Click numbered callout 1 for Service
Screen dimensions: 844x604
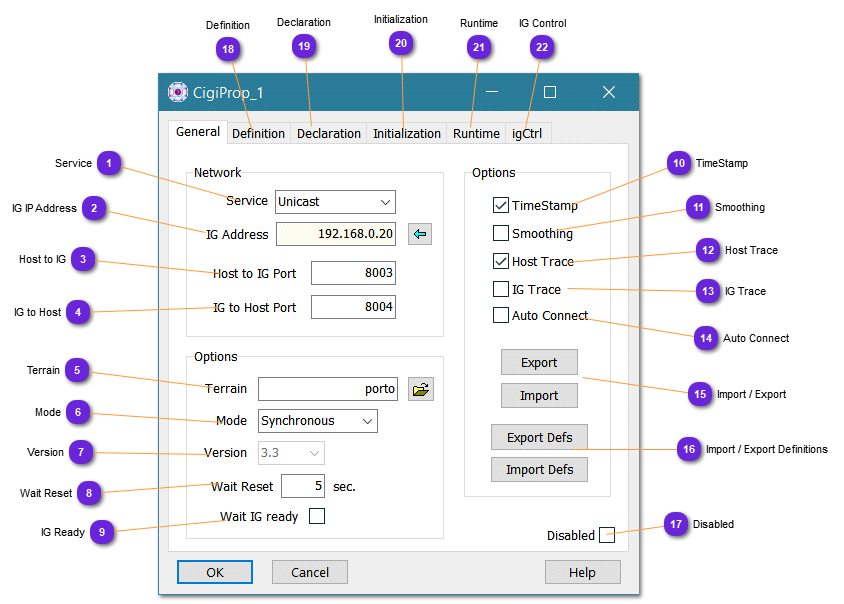point(109,164)
